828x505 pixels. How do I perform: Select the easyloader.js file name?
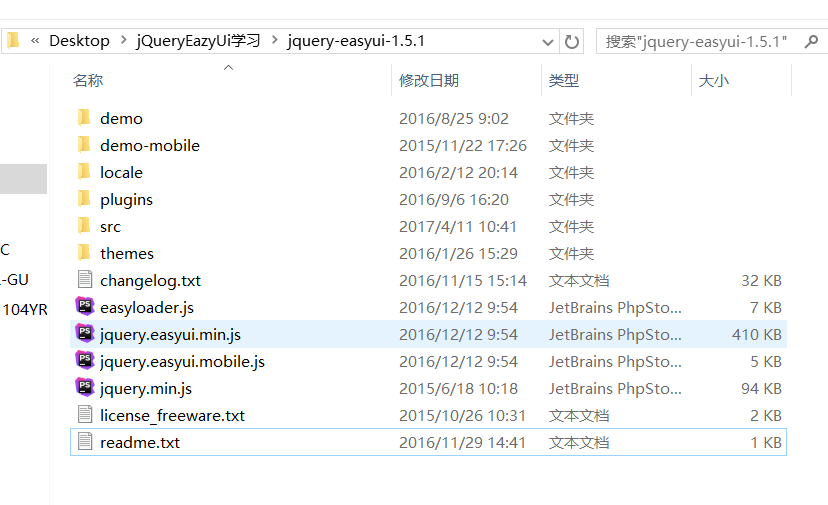coord(147,307)
